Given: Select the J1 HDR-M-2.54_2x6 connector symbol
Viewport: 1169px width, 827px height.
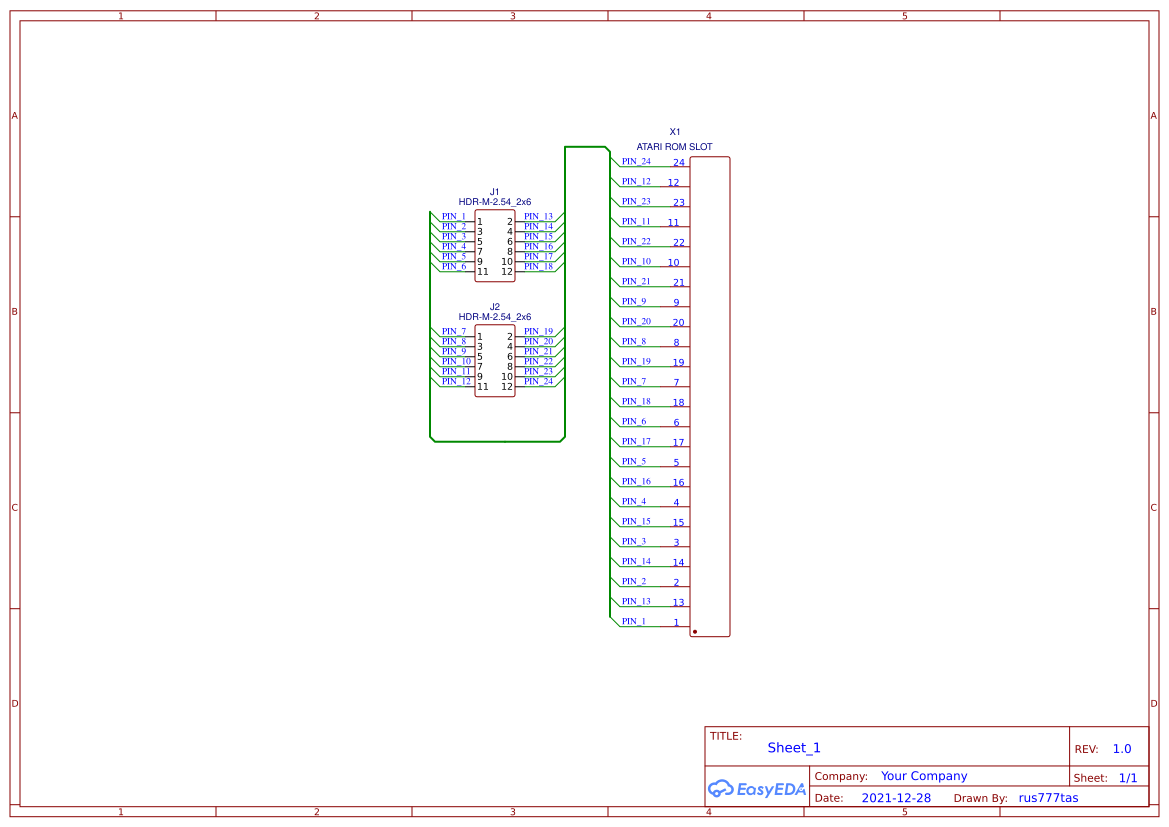Looking at the screenshot, I should click(x=494, y=242).
